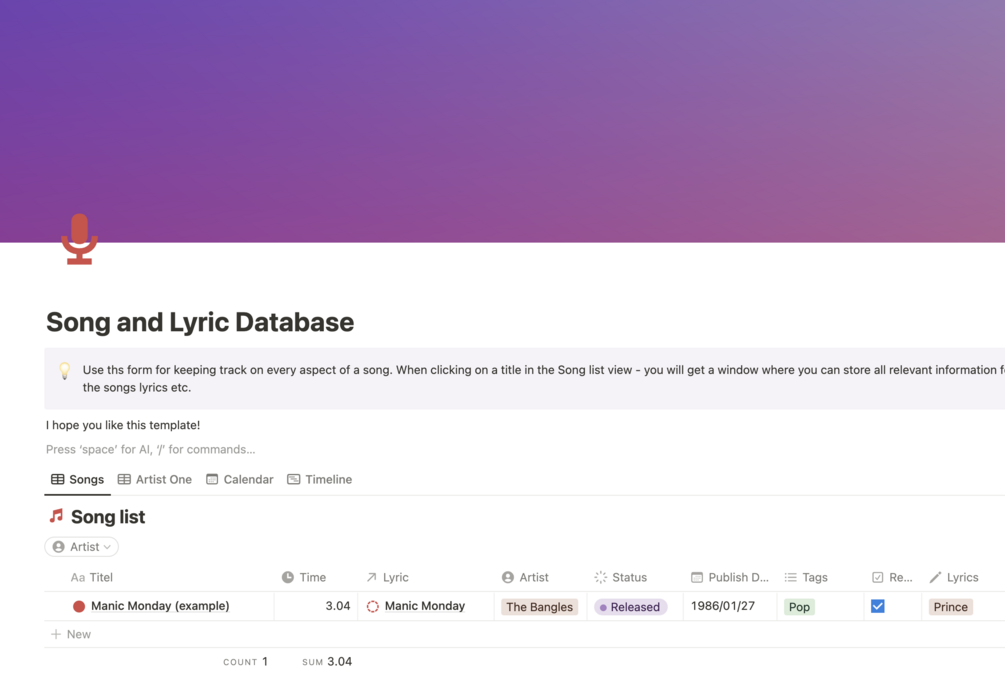Viewport: 1005px width, 681px height.
Task: Open the Manic Monday lyric link
Action: coord(424,606)
